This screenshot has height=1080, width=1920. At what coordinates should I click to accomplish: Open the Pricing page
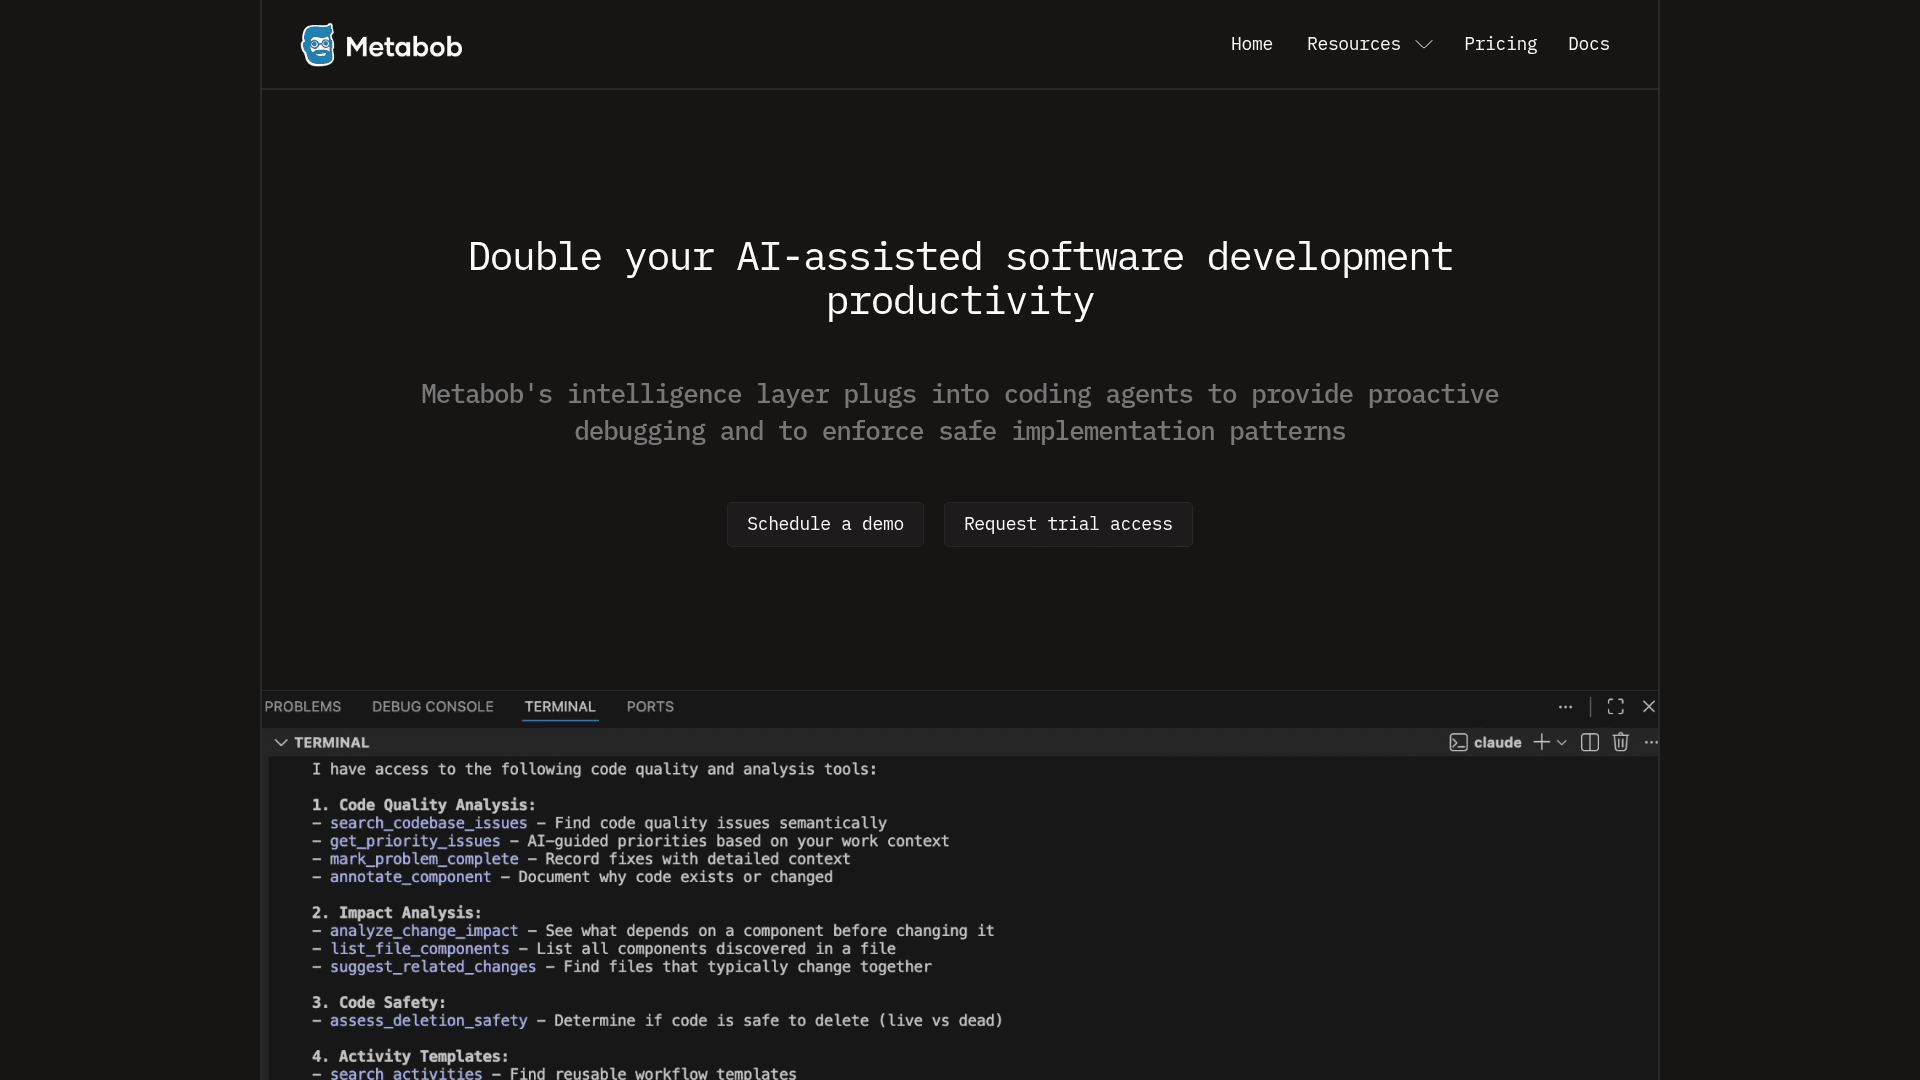pos(1500,44)
